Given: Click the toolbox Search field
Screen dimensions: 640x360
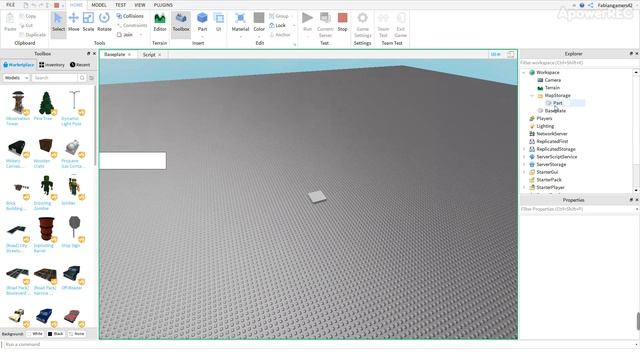Looking at the screenshot, I should pos(54,78).
